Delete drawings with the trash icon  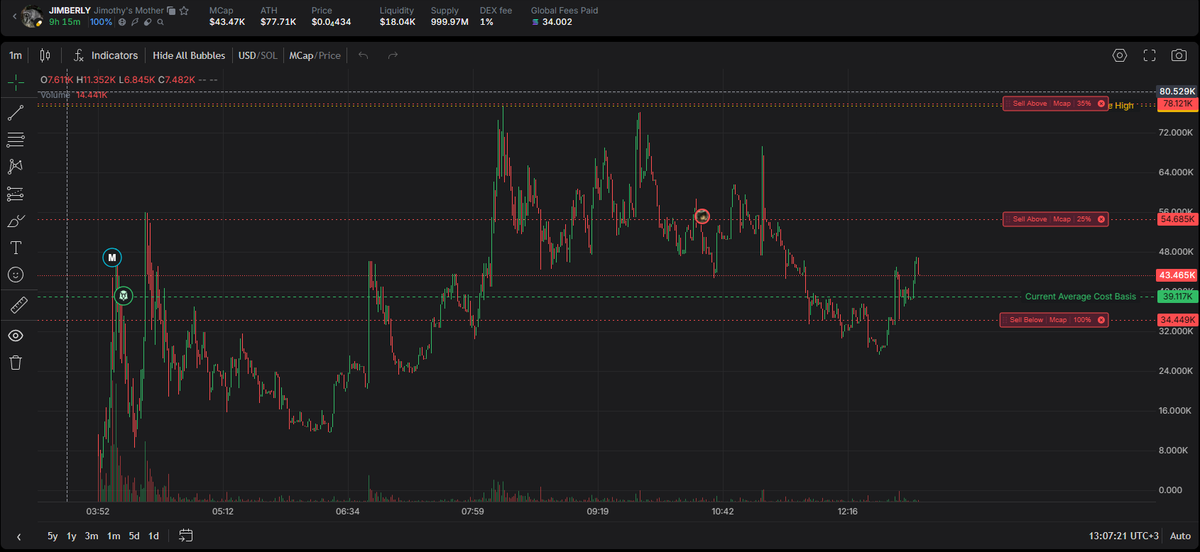point(16,362)
